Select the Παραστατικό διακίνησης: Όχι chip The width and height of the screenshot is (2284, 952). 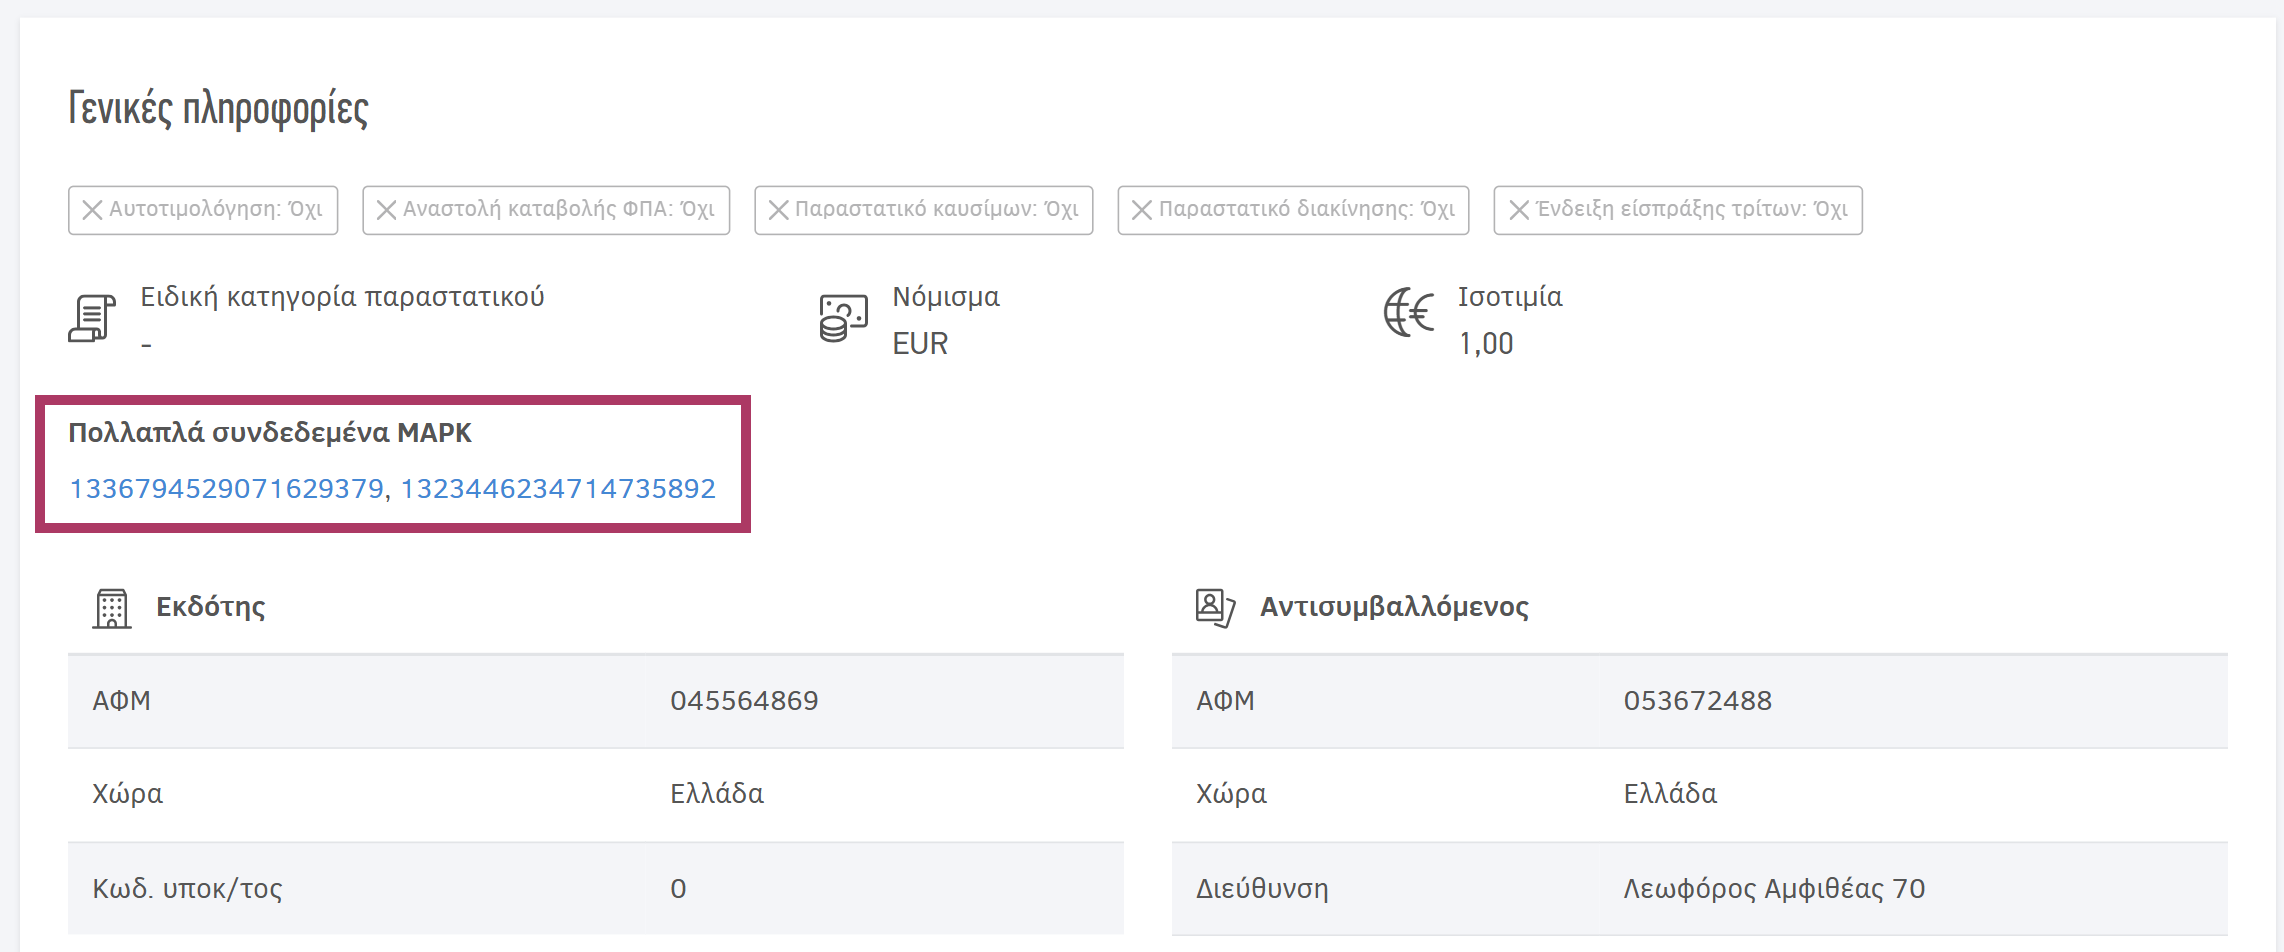1290,210
